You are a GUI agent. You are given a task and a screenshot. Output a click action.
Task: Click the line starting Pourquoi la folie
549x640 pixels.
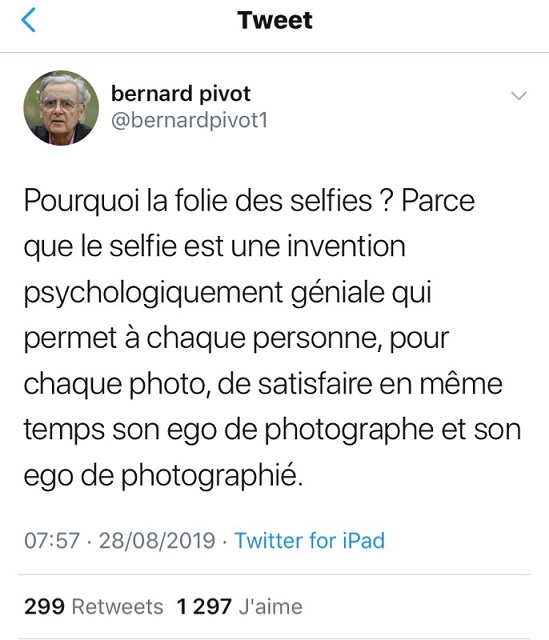(x=249, y=201)
